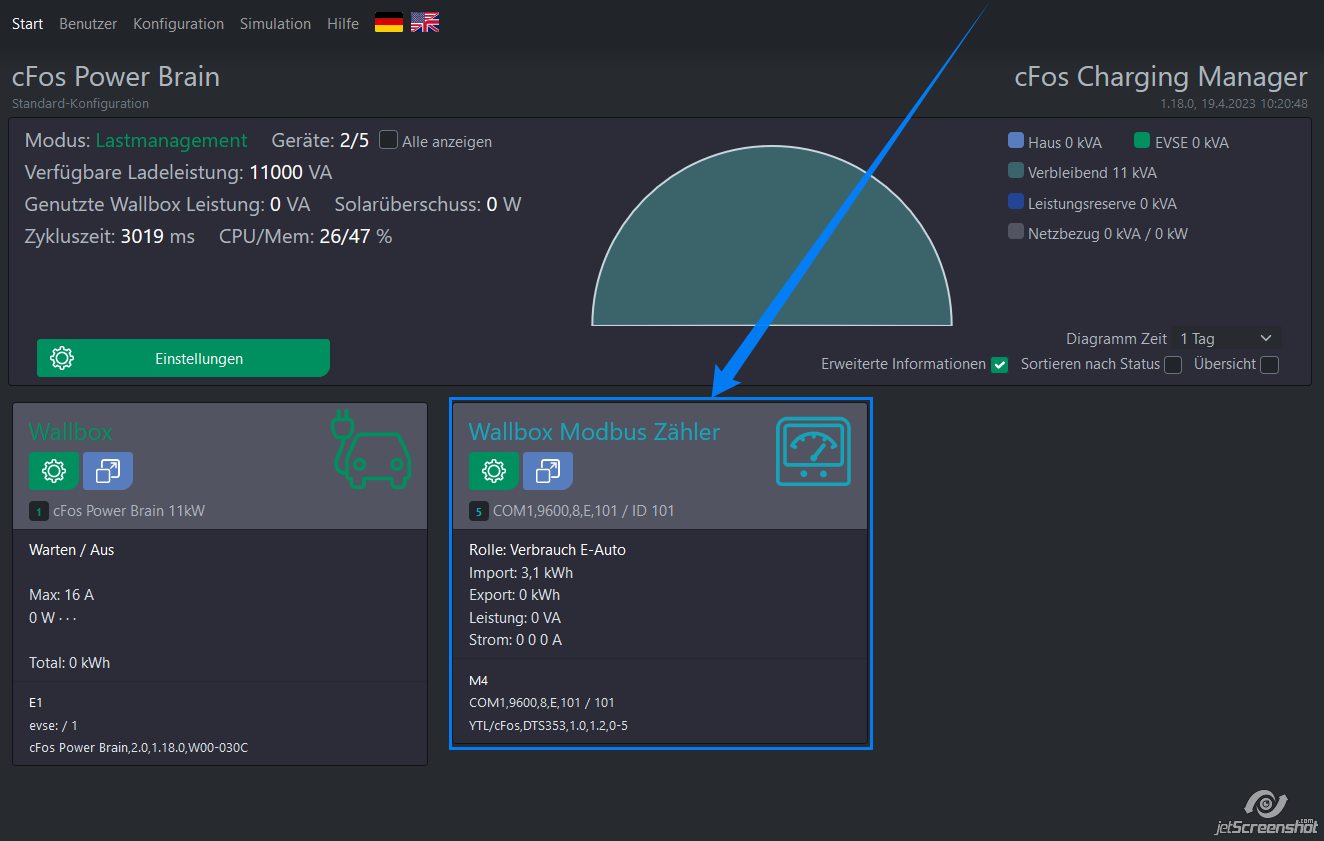This screenshot has width=1324, height=841.
Task: Click Total: 0 kWh text
Action: [x=70, y=663]
